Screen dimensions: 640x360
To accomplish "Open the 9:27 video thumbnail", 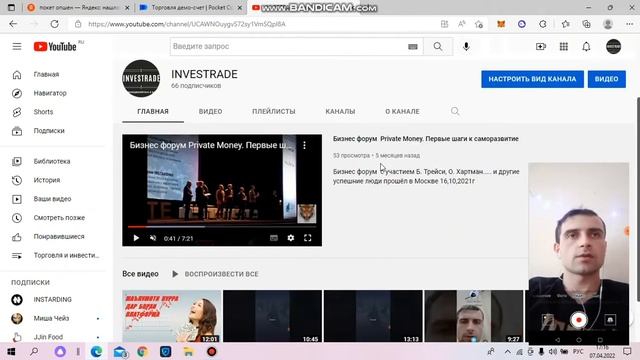I will [x=473, y=316].
